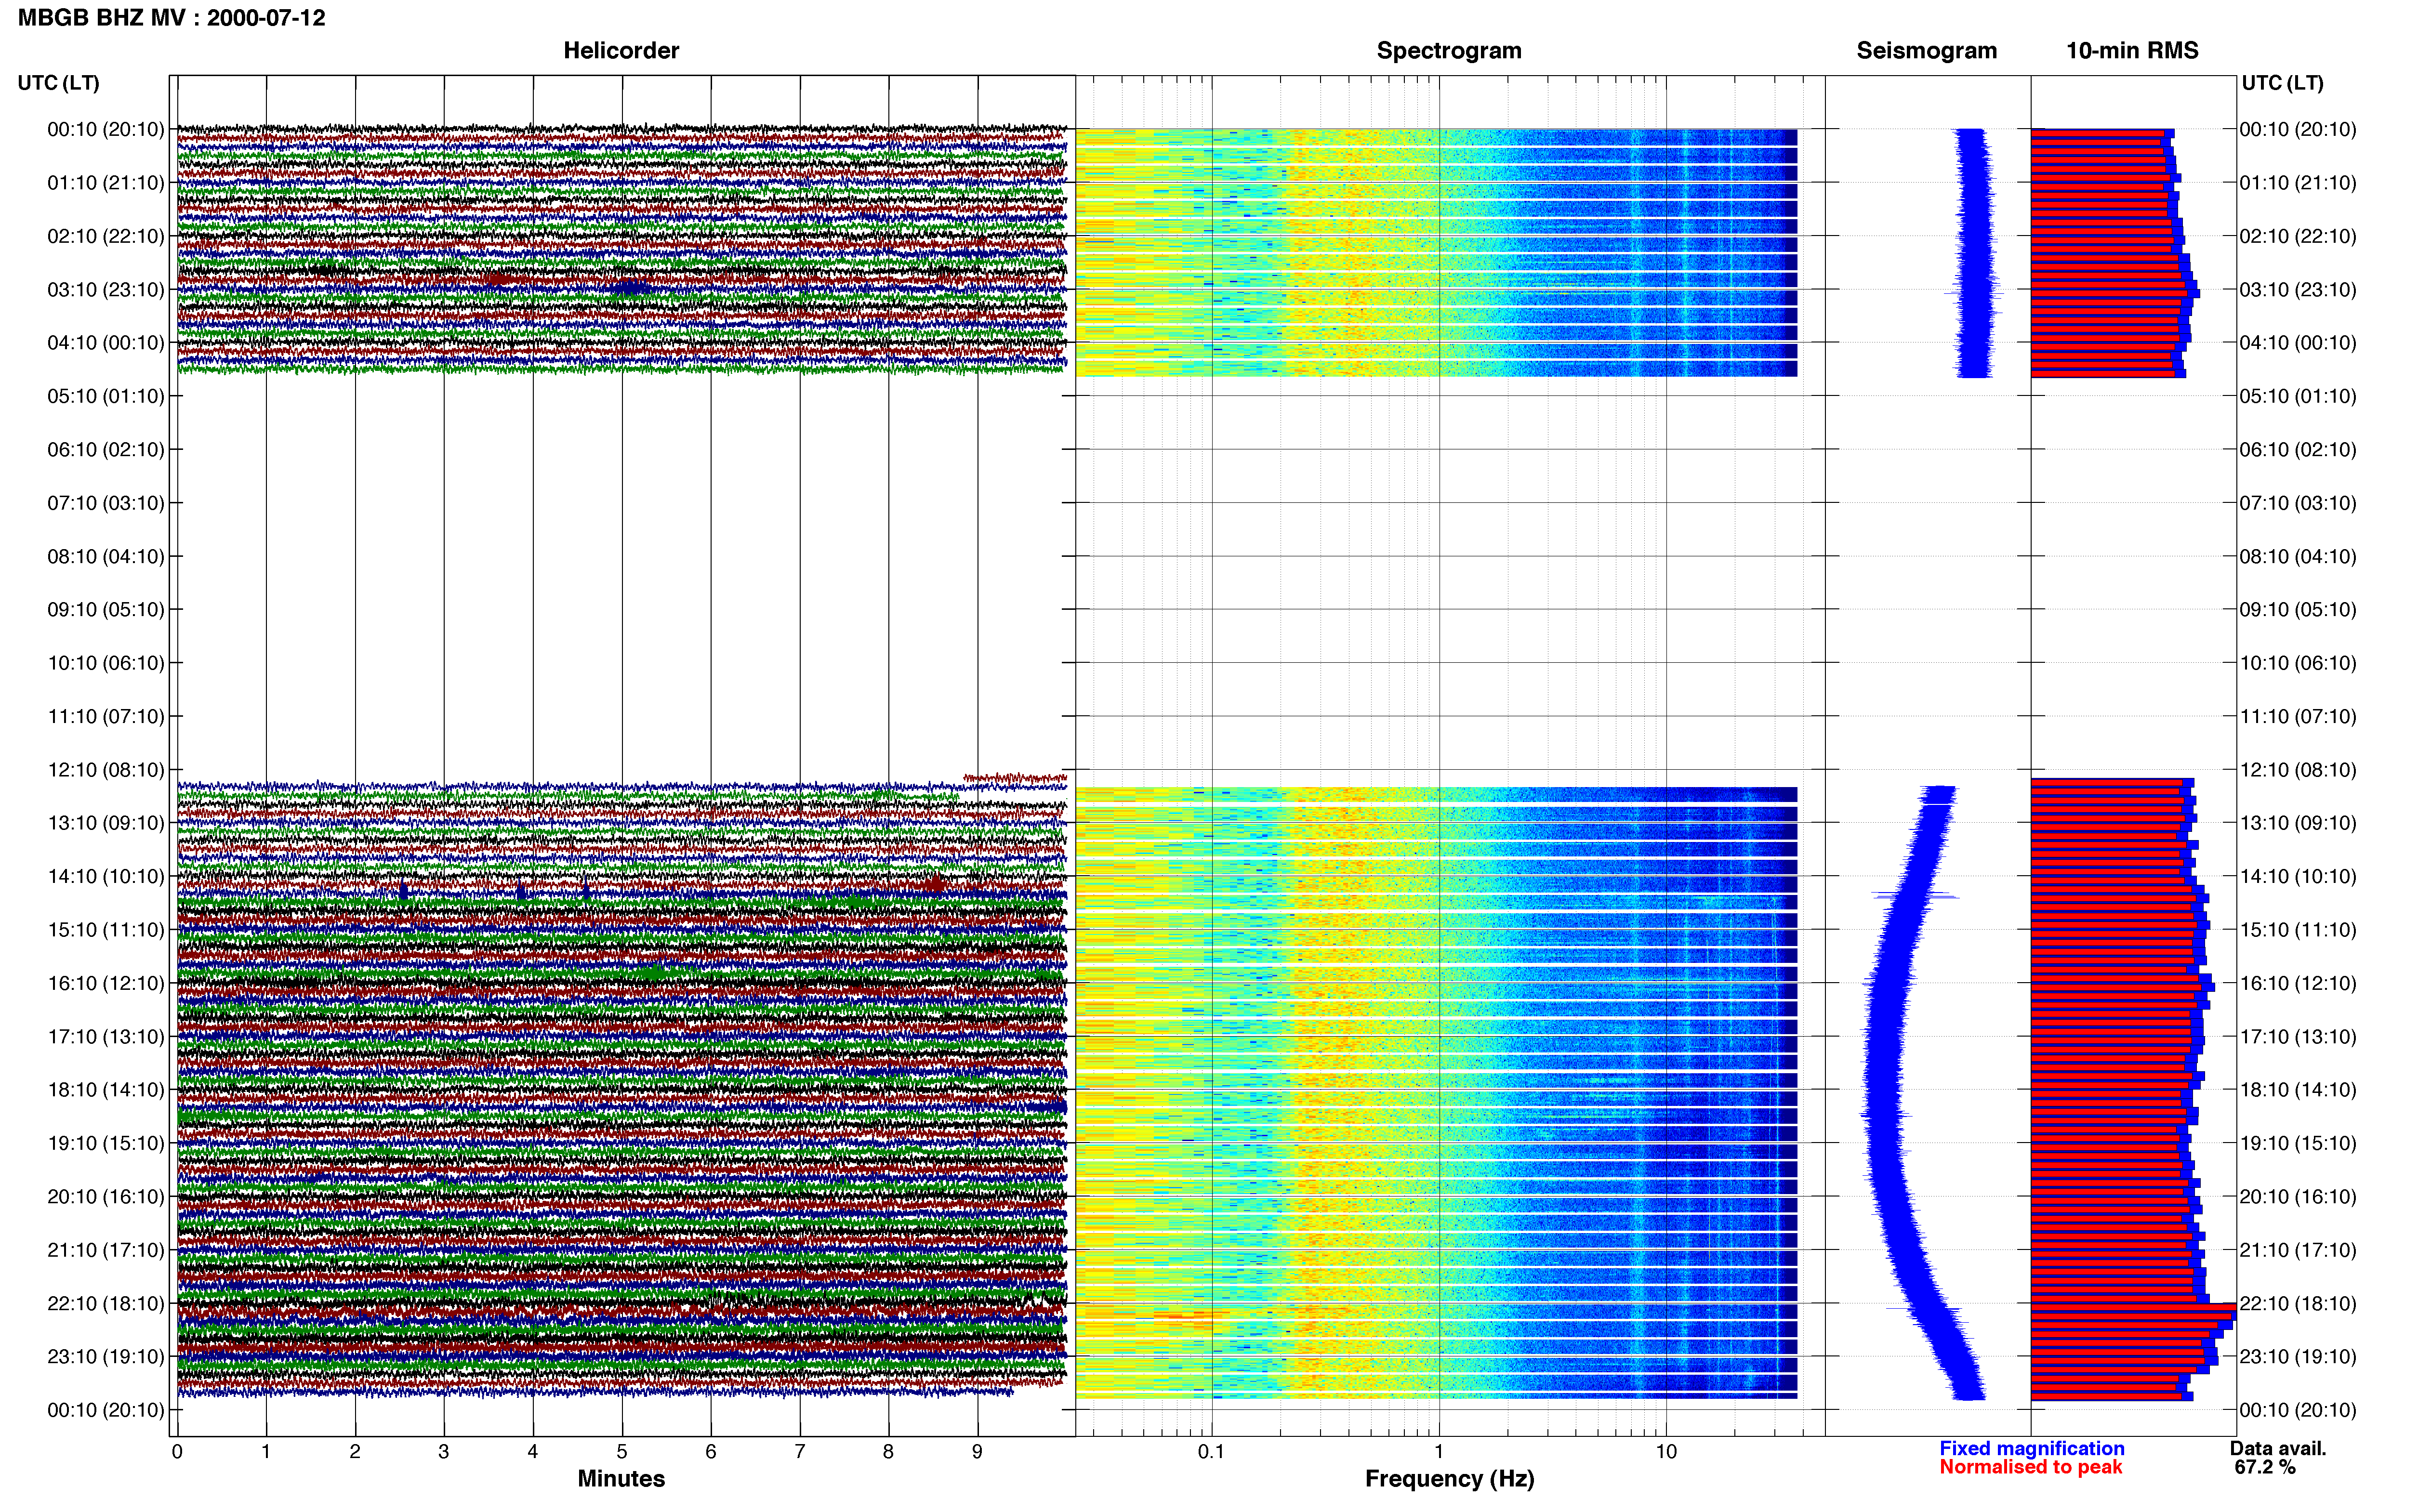Click left time label '15:10 (11:10)'
This screenshot has width=2418, height=1512.
point(106,930)
